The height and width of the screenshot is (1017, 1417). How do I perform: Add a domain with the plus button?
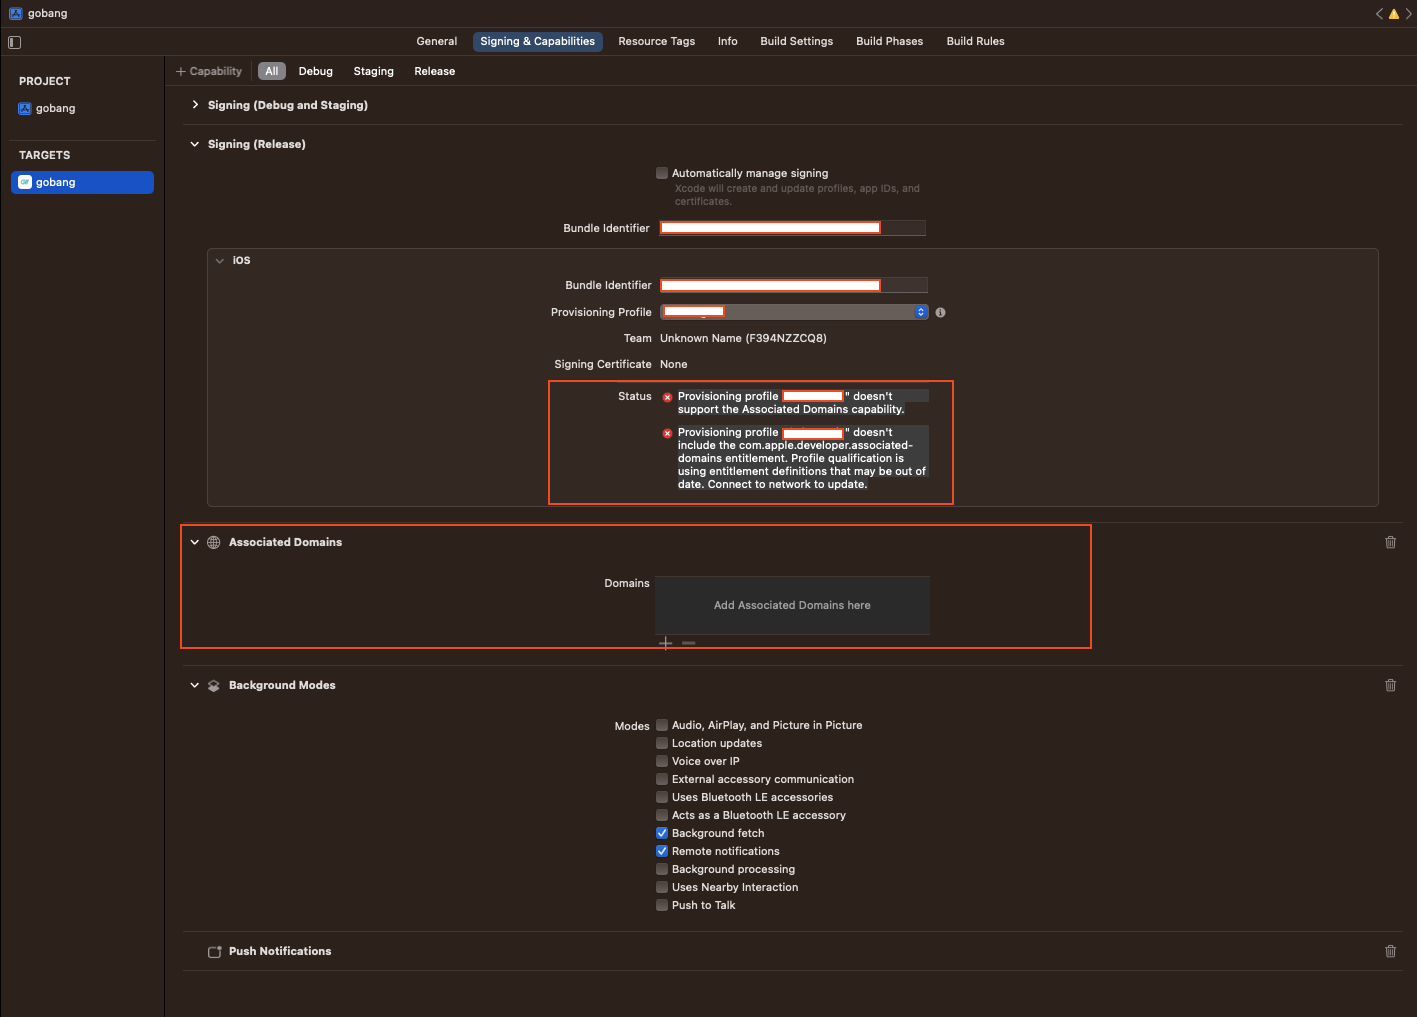(666, 643)
